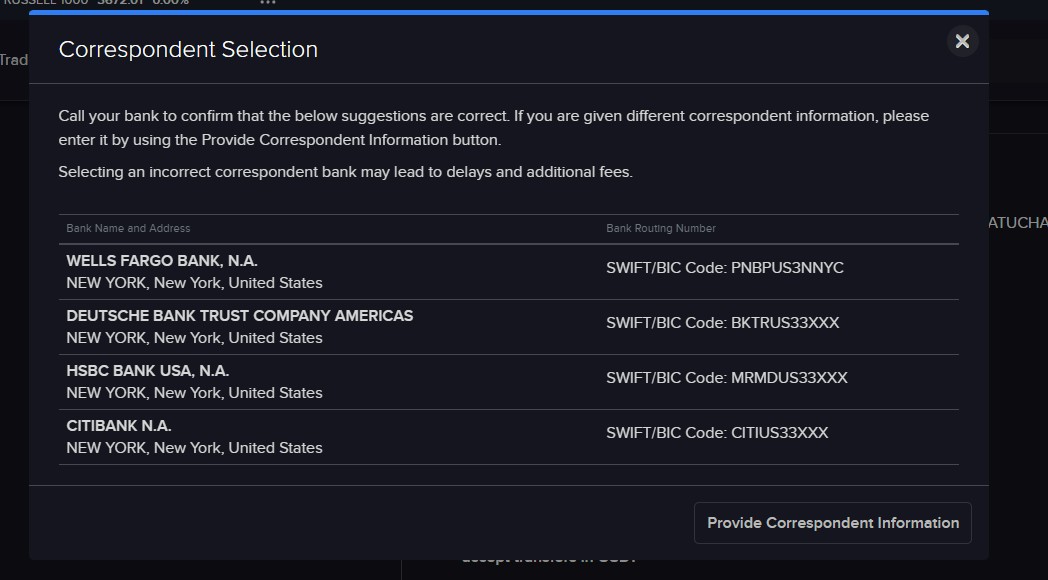
Task: Click the New York address under Citibank
Action: (x=194, y=448)
